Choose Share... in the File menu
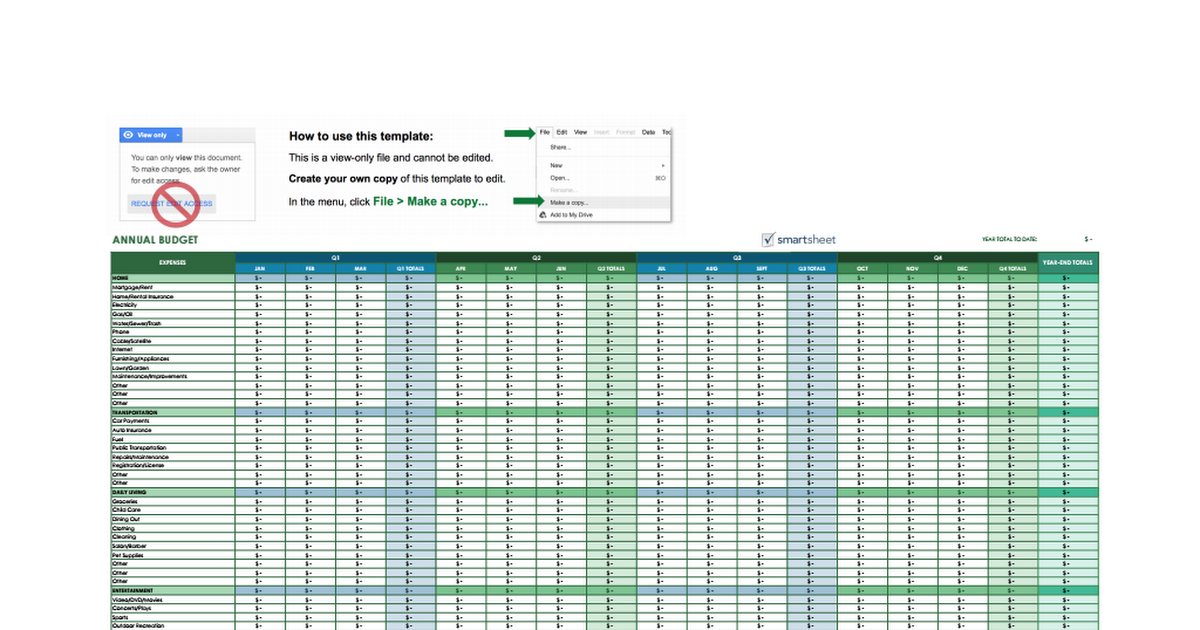 pos(560,147)
